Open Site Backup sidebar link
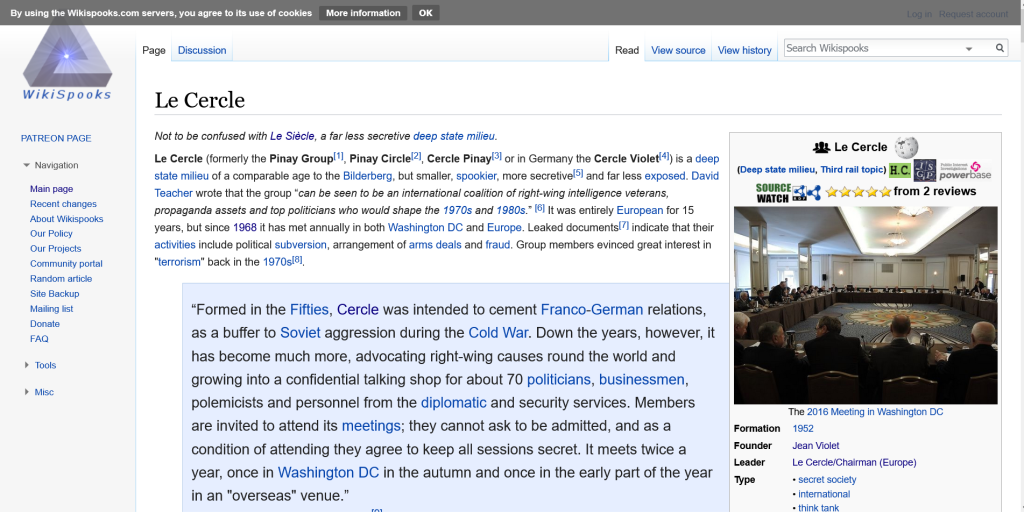1024x513 pixels. tap(54, 294)
